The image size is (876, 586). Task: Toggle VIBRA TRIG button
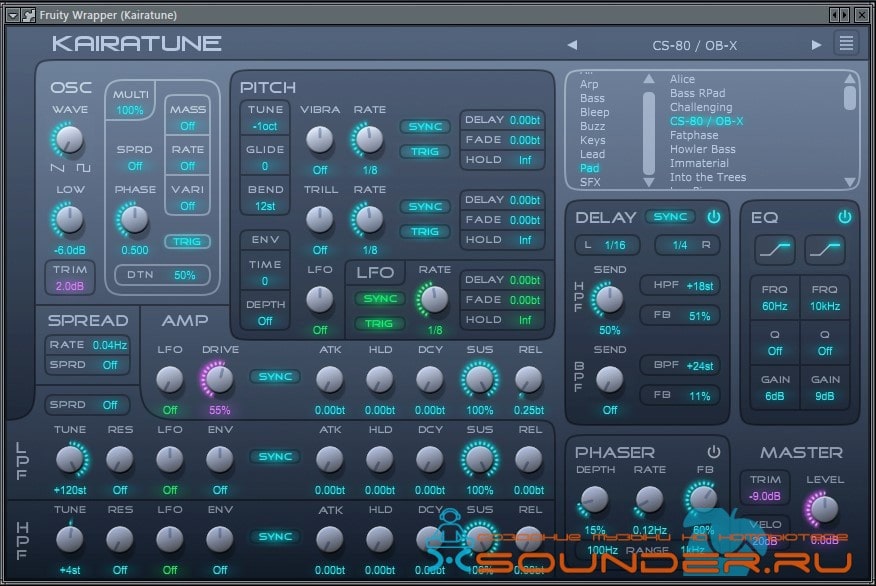pos(425,151)
